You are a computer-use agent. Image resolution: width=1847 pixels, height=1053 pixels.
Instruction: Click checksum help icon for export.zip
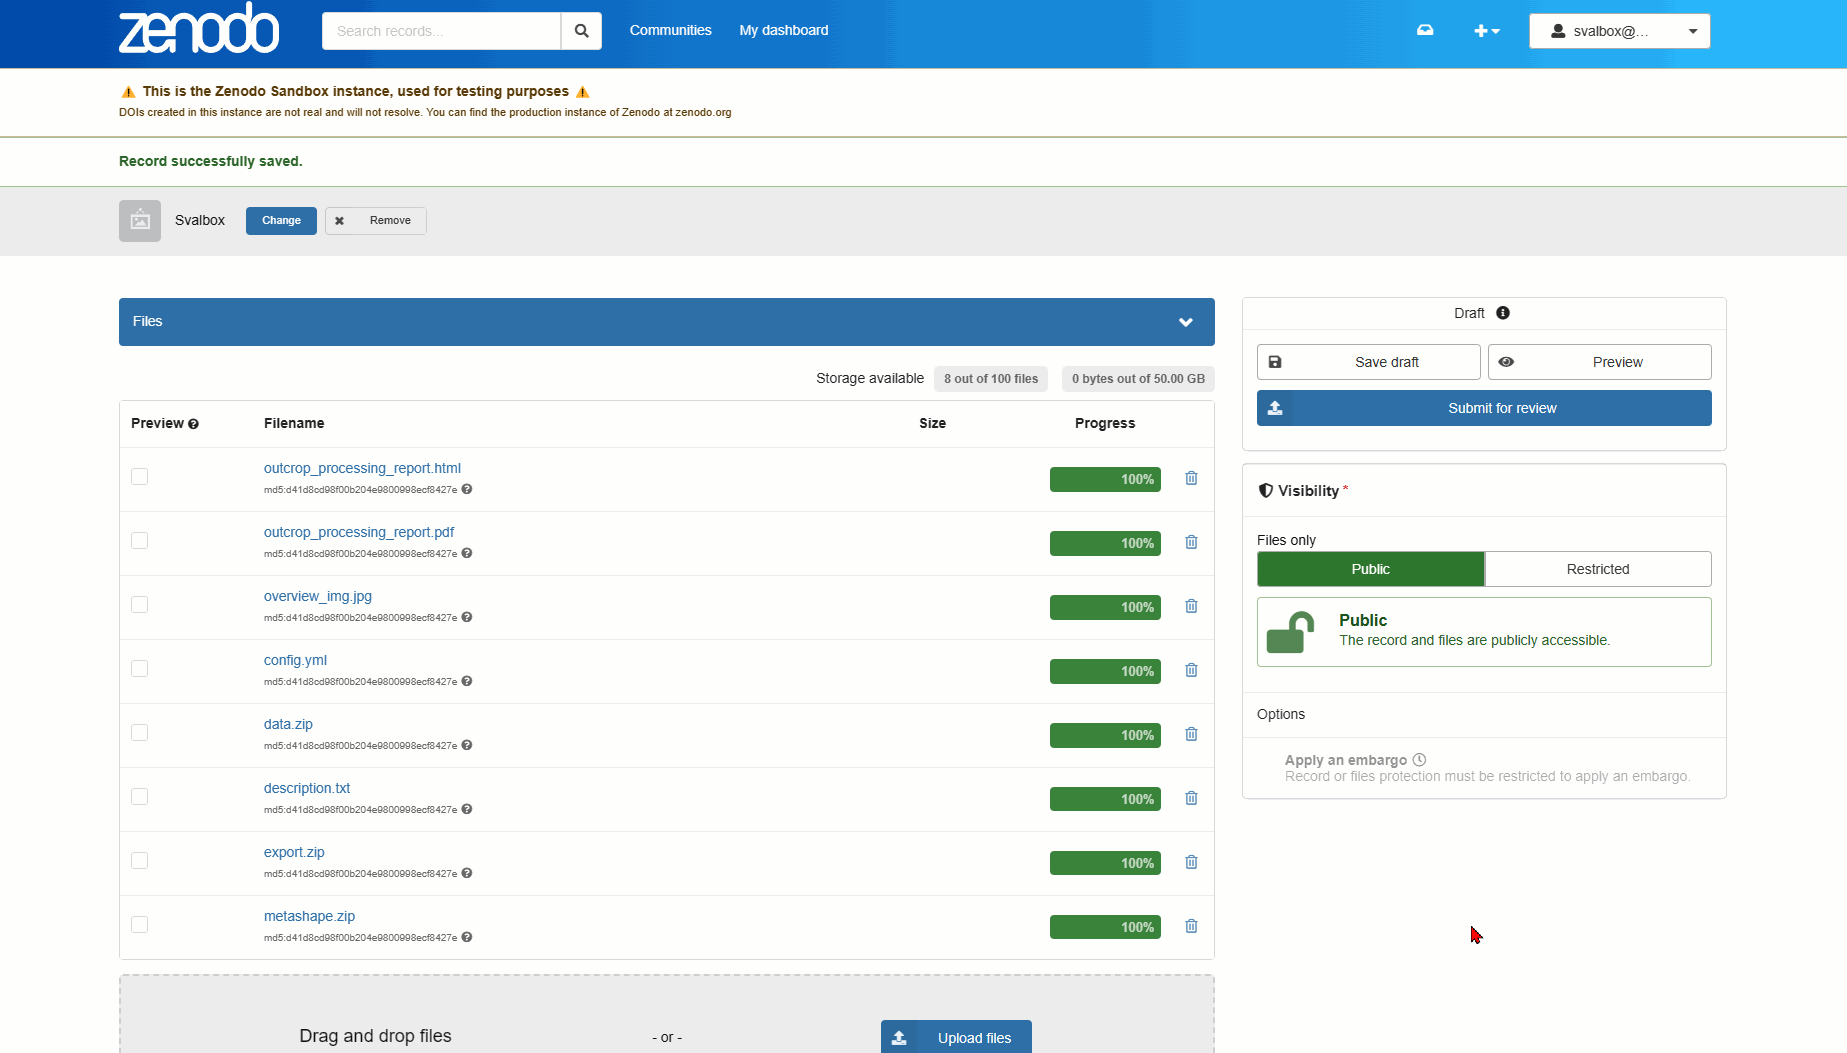click(x=467, y=873)
